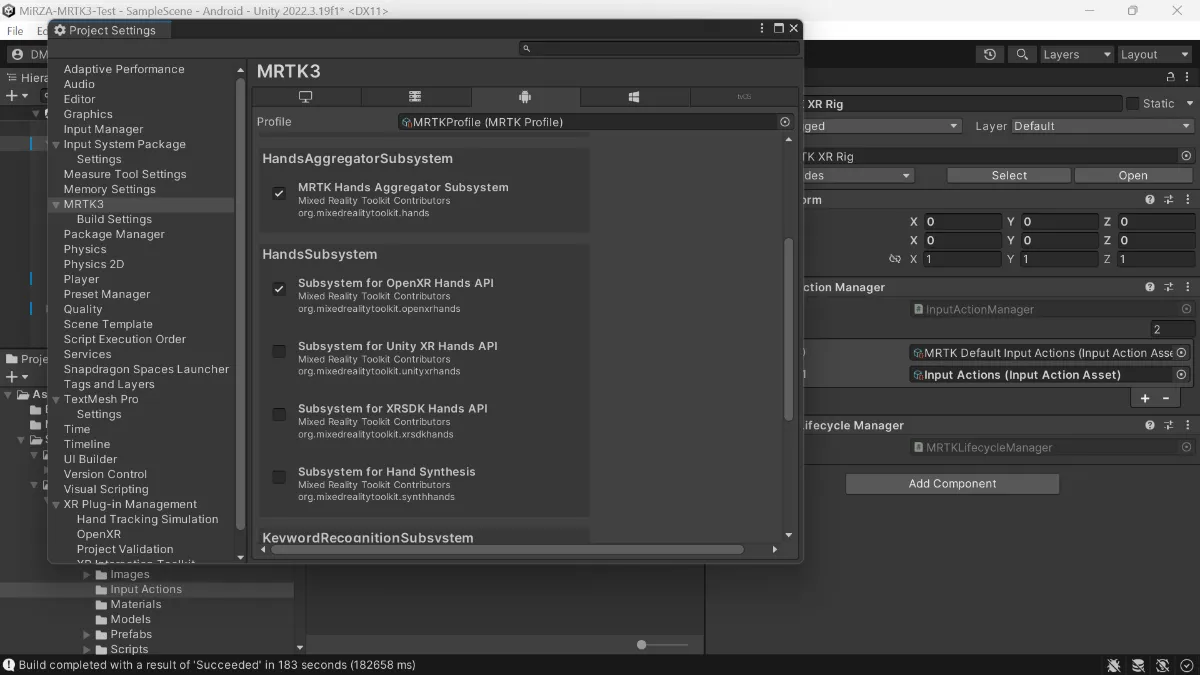Disable MRTK Hands Aggregator Subsystem checkbox
The image size is (1200, 675).
click(x=279, y=193)
